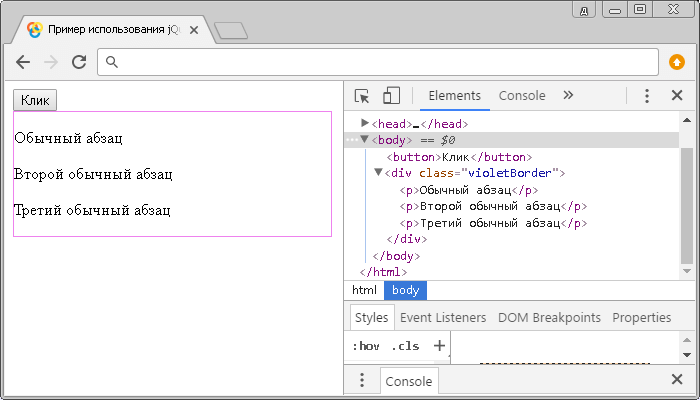
Task: Click the Клик button on page
Action: click(x=35, y=100)
